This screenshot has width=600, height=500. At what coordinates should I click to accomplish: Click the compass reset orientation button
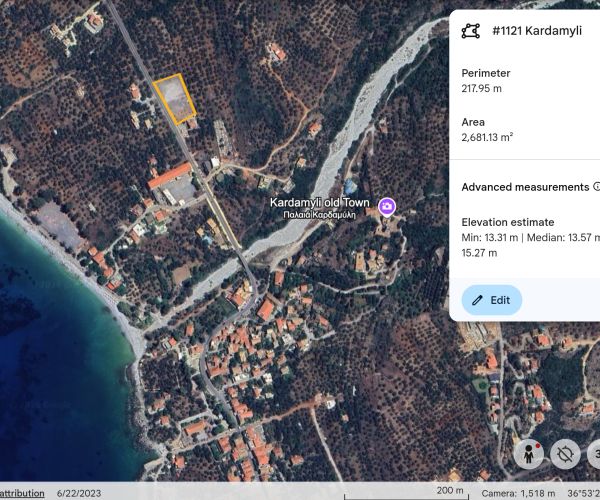point(564,453)
